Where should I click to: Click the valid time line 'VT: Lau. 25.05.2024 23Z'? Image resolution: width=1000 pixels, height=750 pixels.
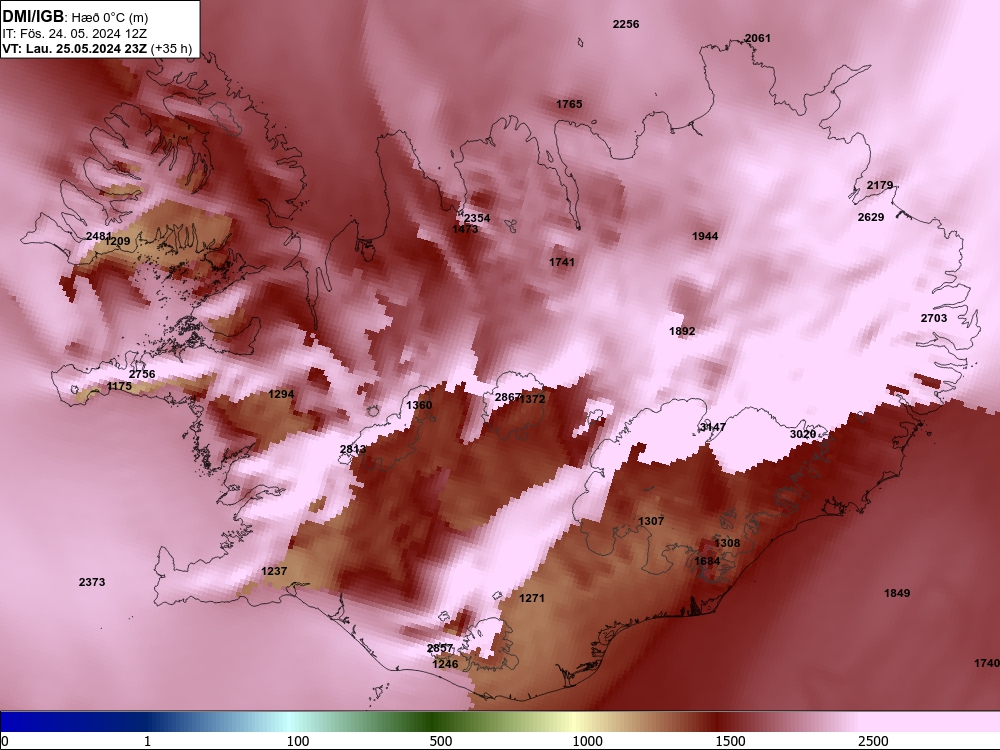[x=75, y=48]
